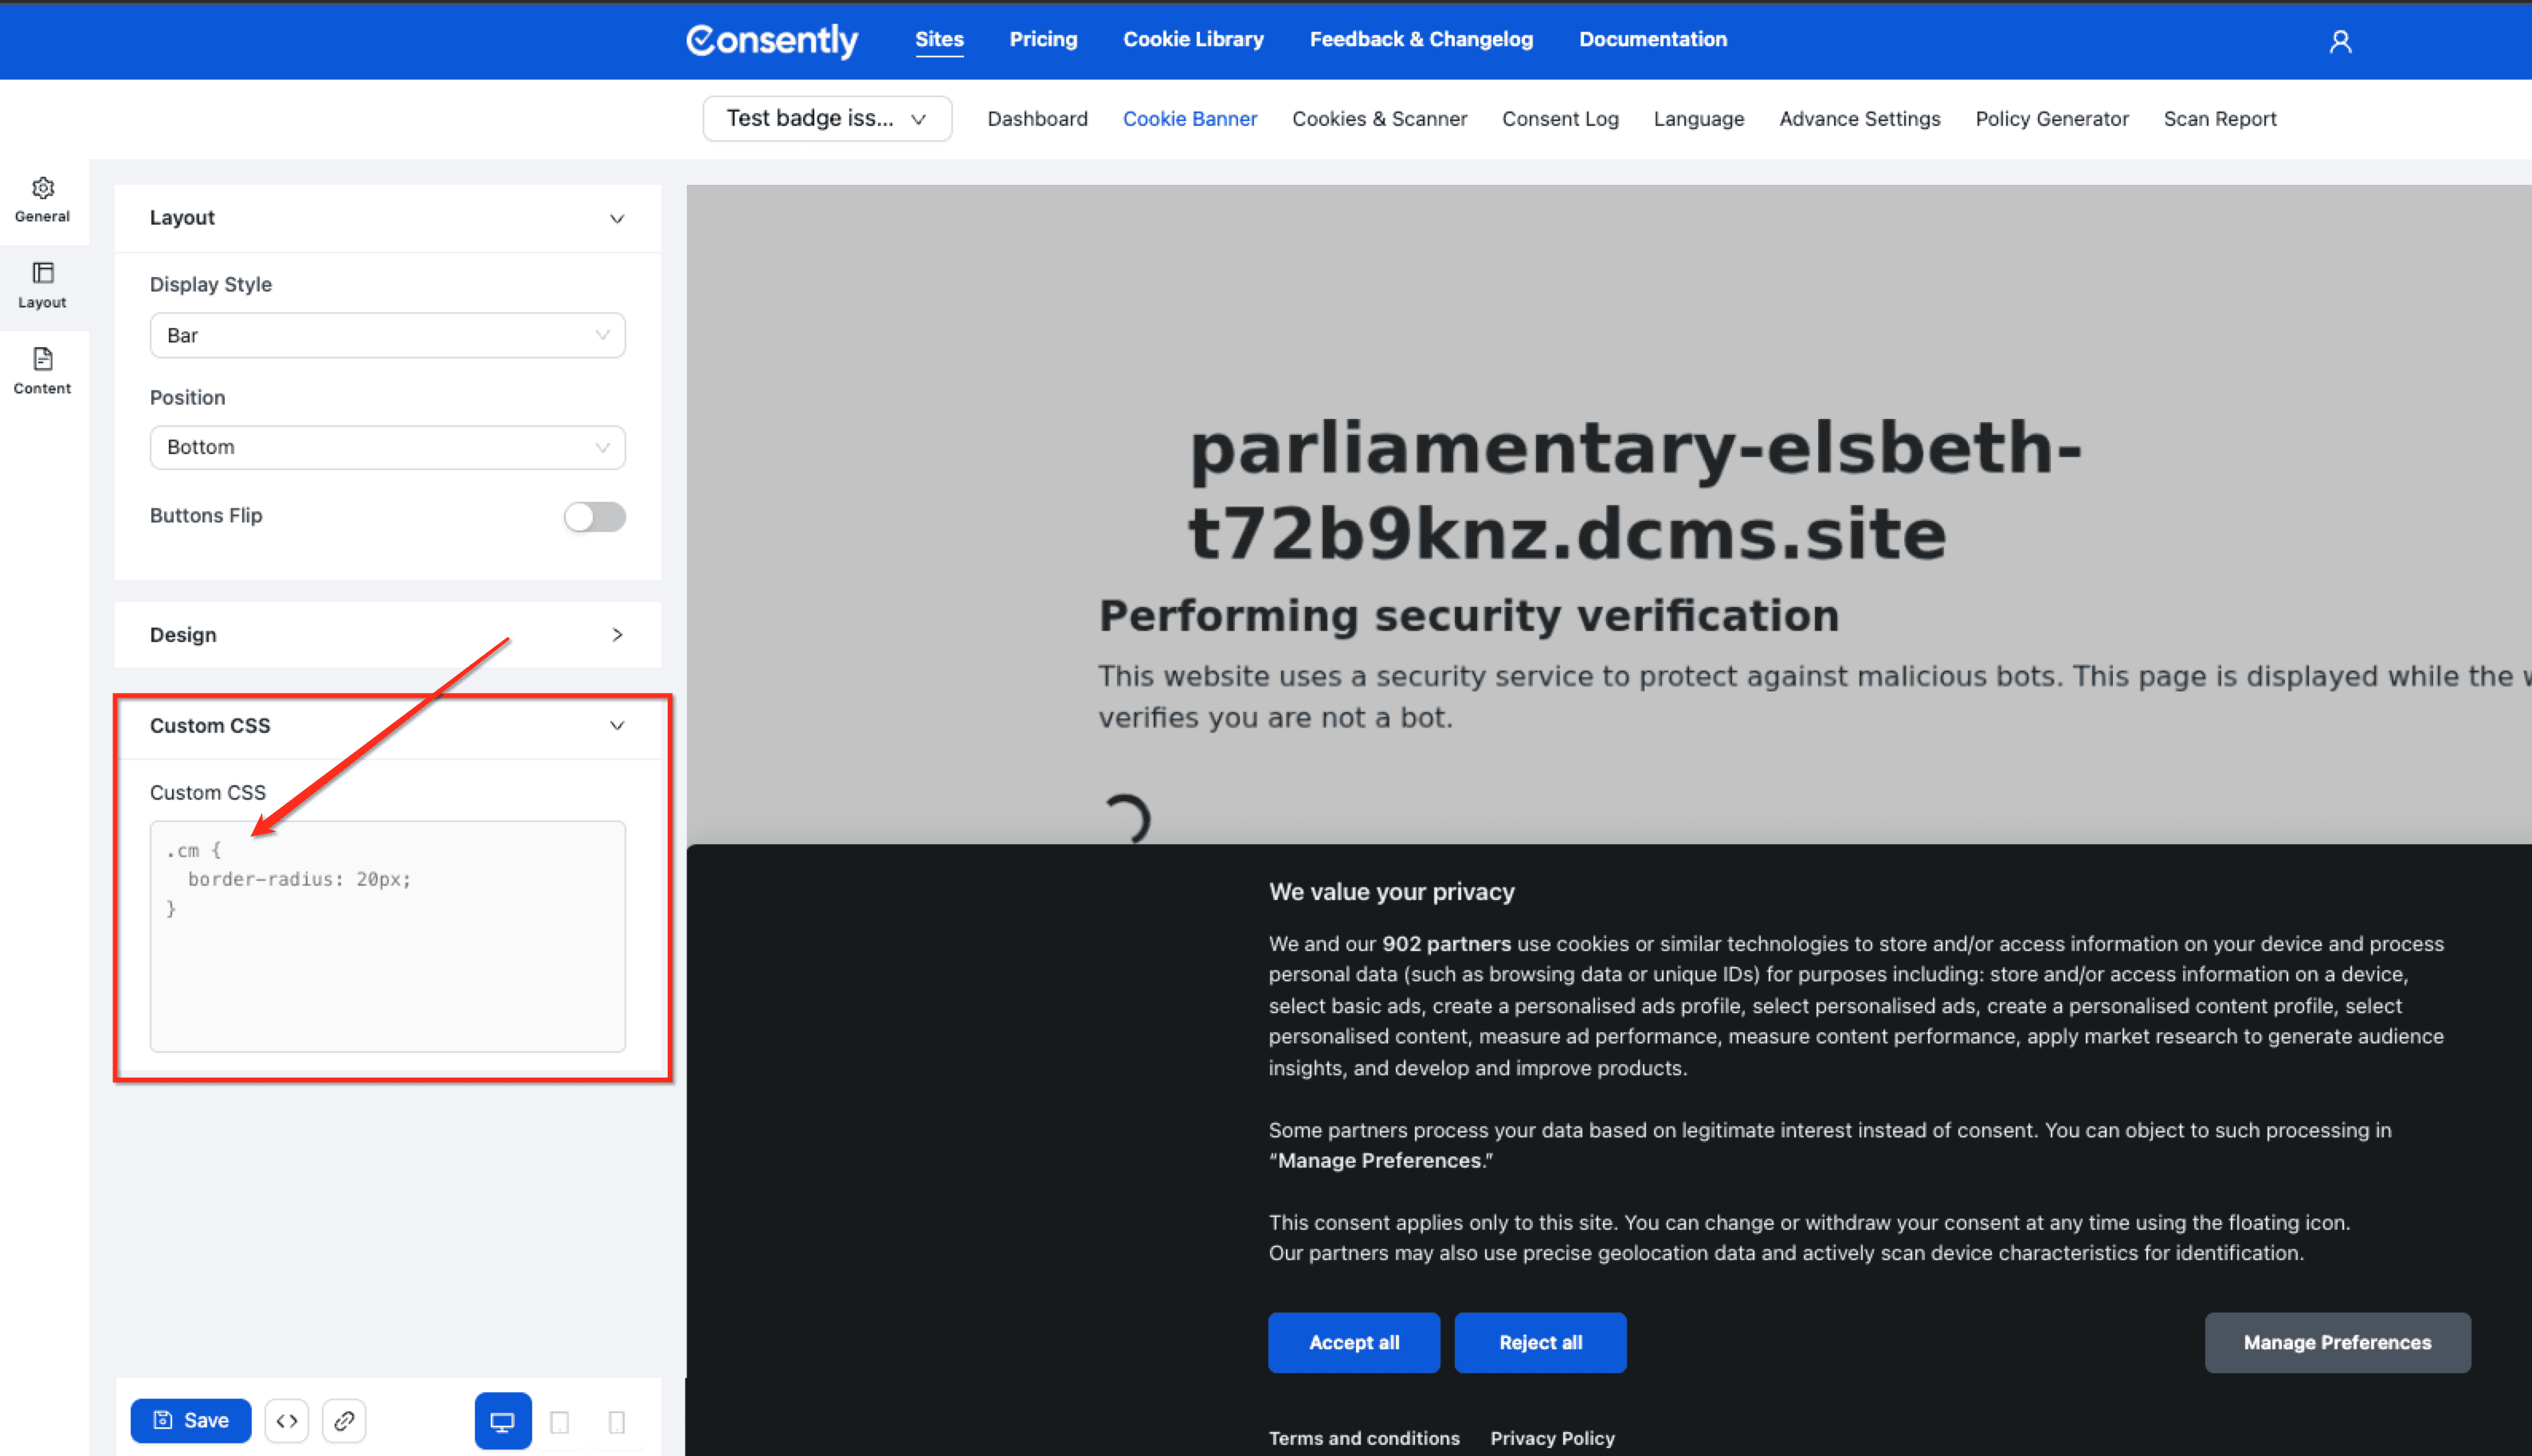Open the site selector dropdown
The width and height of the screenshot is (2532, 1456).
point(826,118)
